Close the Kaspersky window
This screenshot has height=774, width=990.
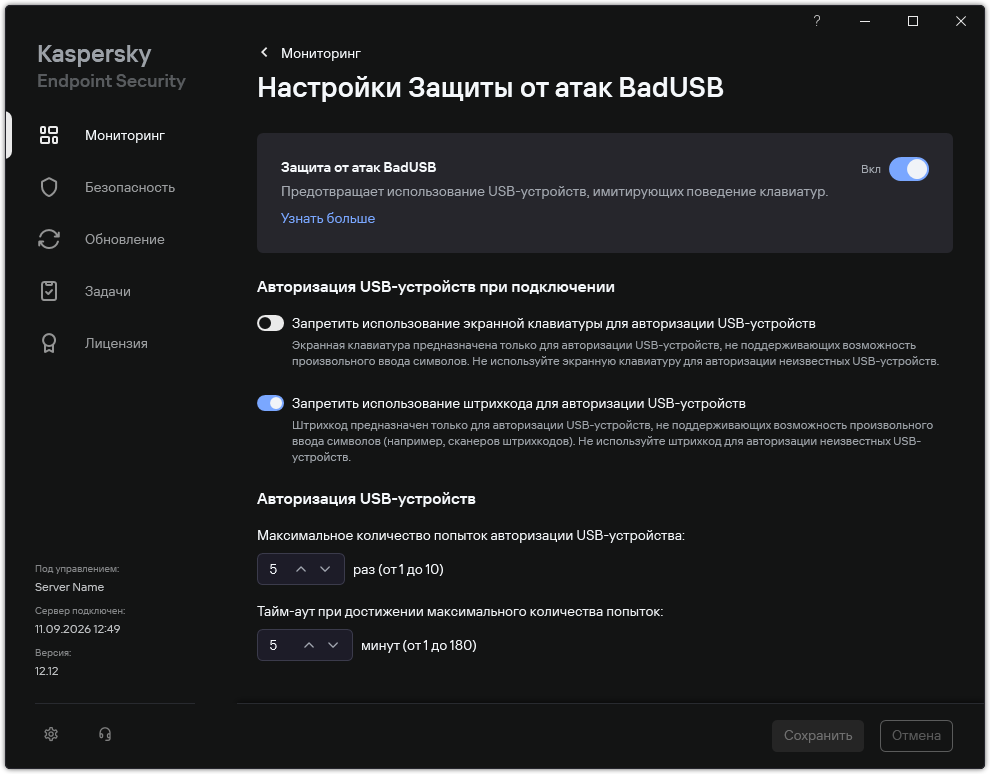[961, 21]
